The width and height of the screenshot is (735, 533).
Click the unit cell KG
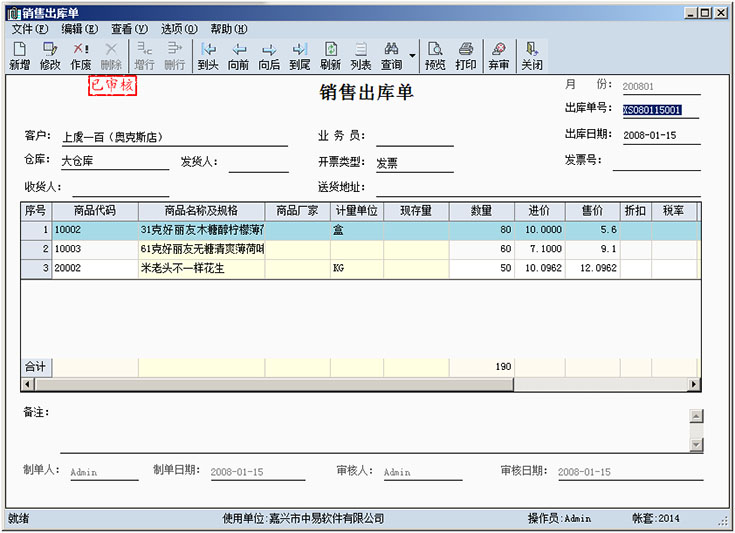(357, 269)
